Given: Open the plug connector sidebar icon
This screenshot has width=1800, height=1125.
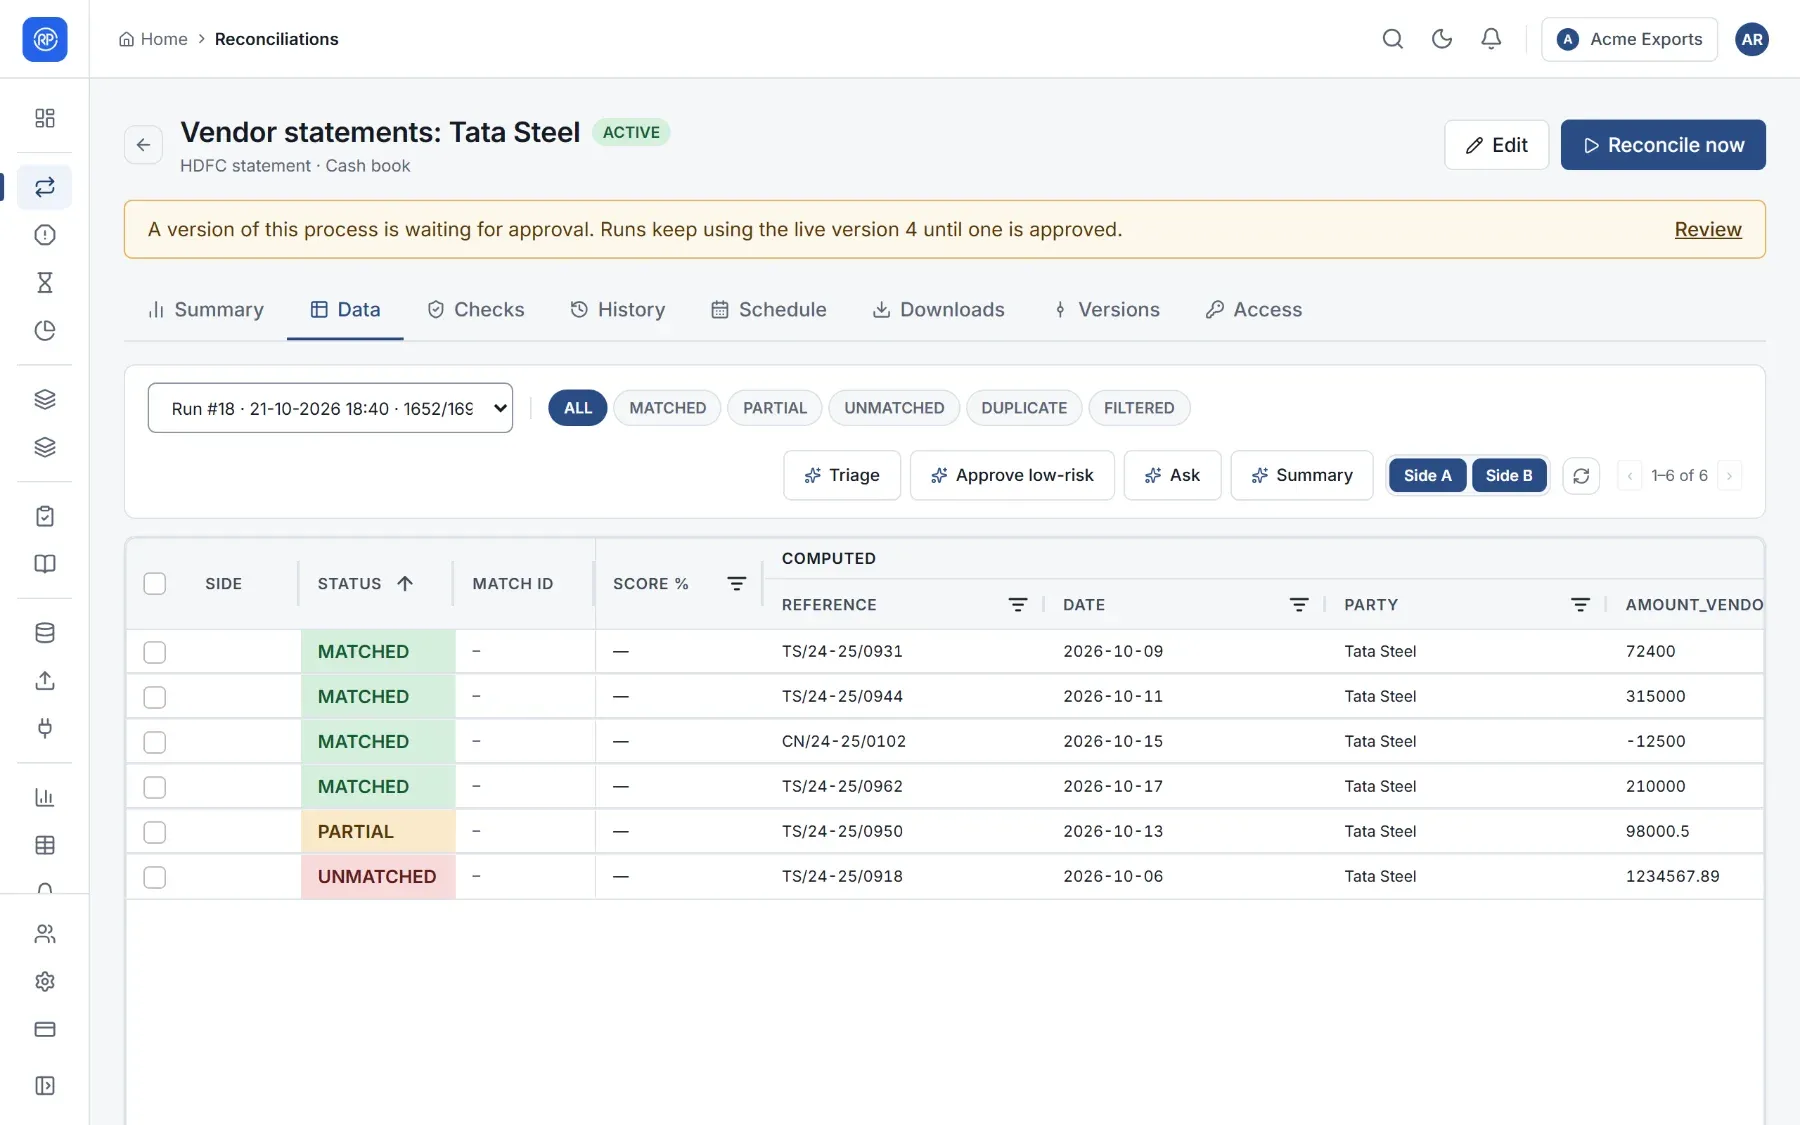Looking at the screenshot, I should click(x=45, y=728).
